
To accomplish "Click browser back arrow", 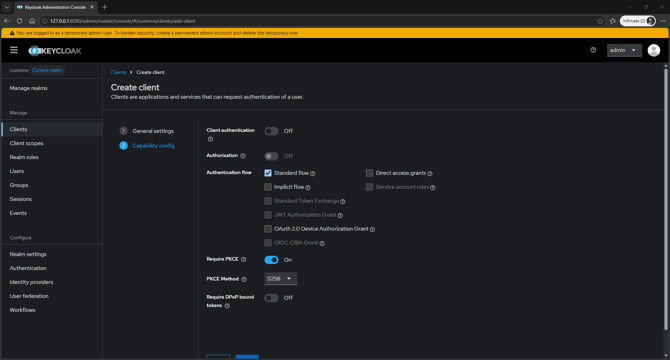I will coord(7,21).
